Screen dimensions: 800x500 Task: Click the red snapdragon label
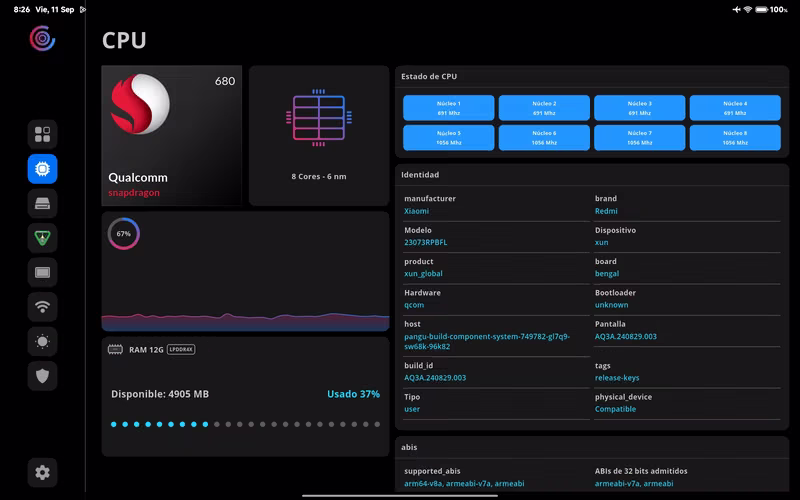coord(134,193)
